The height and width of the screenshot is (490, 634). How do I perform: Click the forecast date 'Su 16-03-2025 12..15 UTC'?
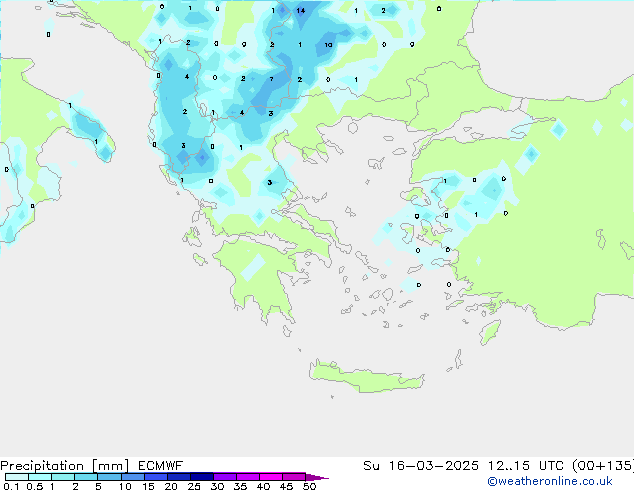[463, 466]
